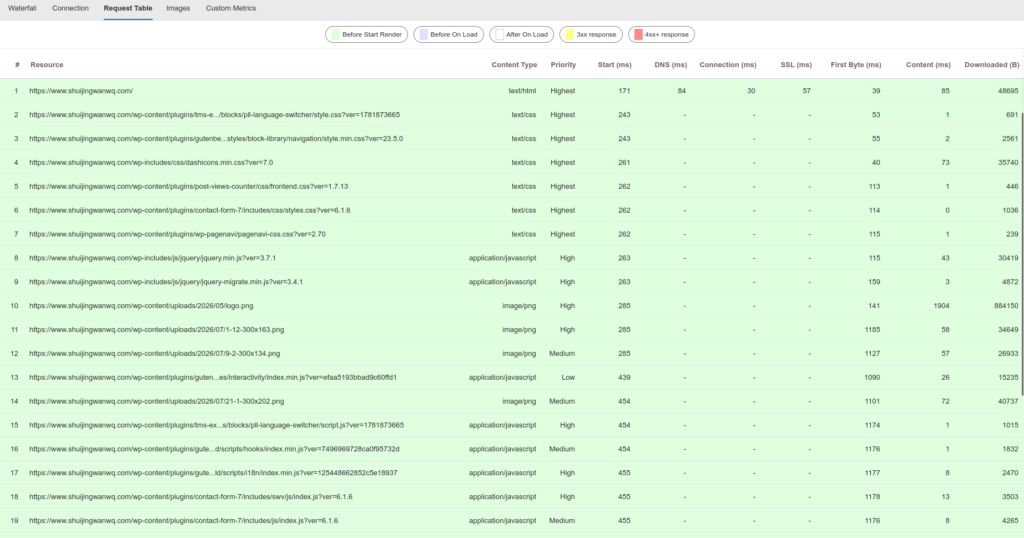
Task: Click the start time 439 cell
Action: 624,377
